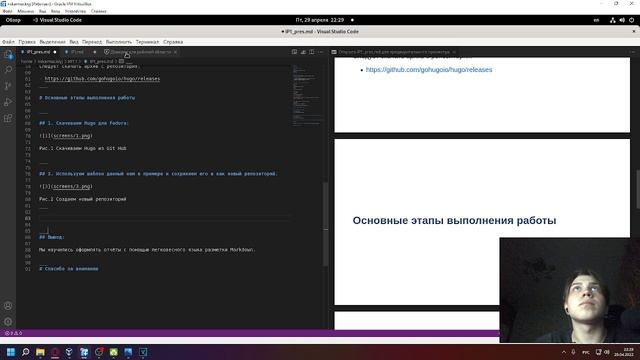This screenshot has width=640, height=360.
Task: Open the Вид menu in VS Code
Action: (x=74, y=42)
